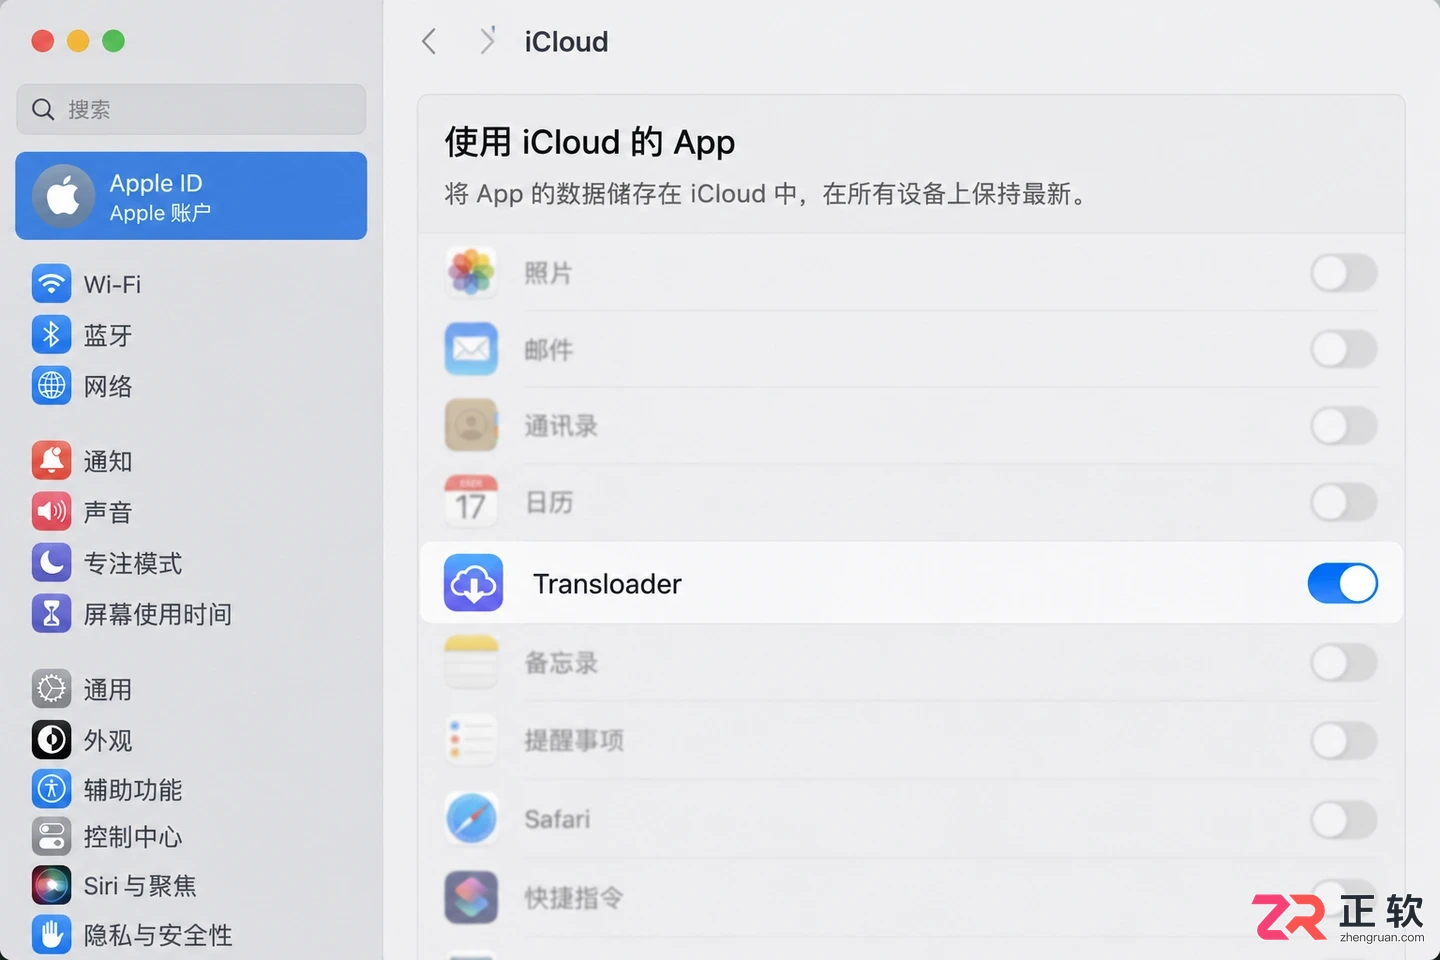Click the Wi-Fi icon in sidebar
Viewport: 1440px width, 960px height.
(51, 284)
